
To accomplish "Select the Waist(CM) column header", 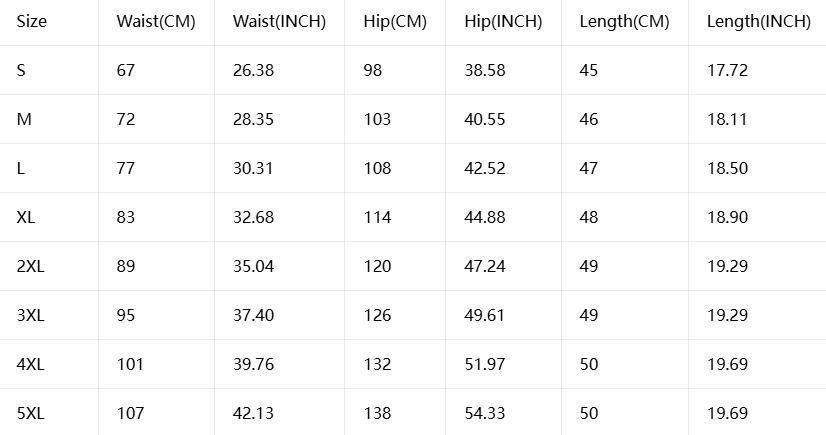I will point(156,22).
